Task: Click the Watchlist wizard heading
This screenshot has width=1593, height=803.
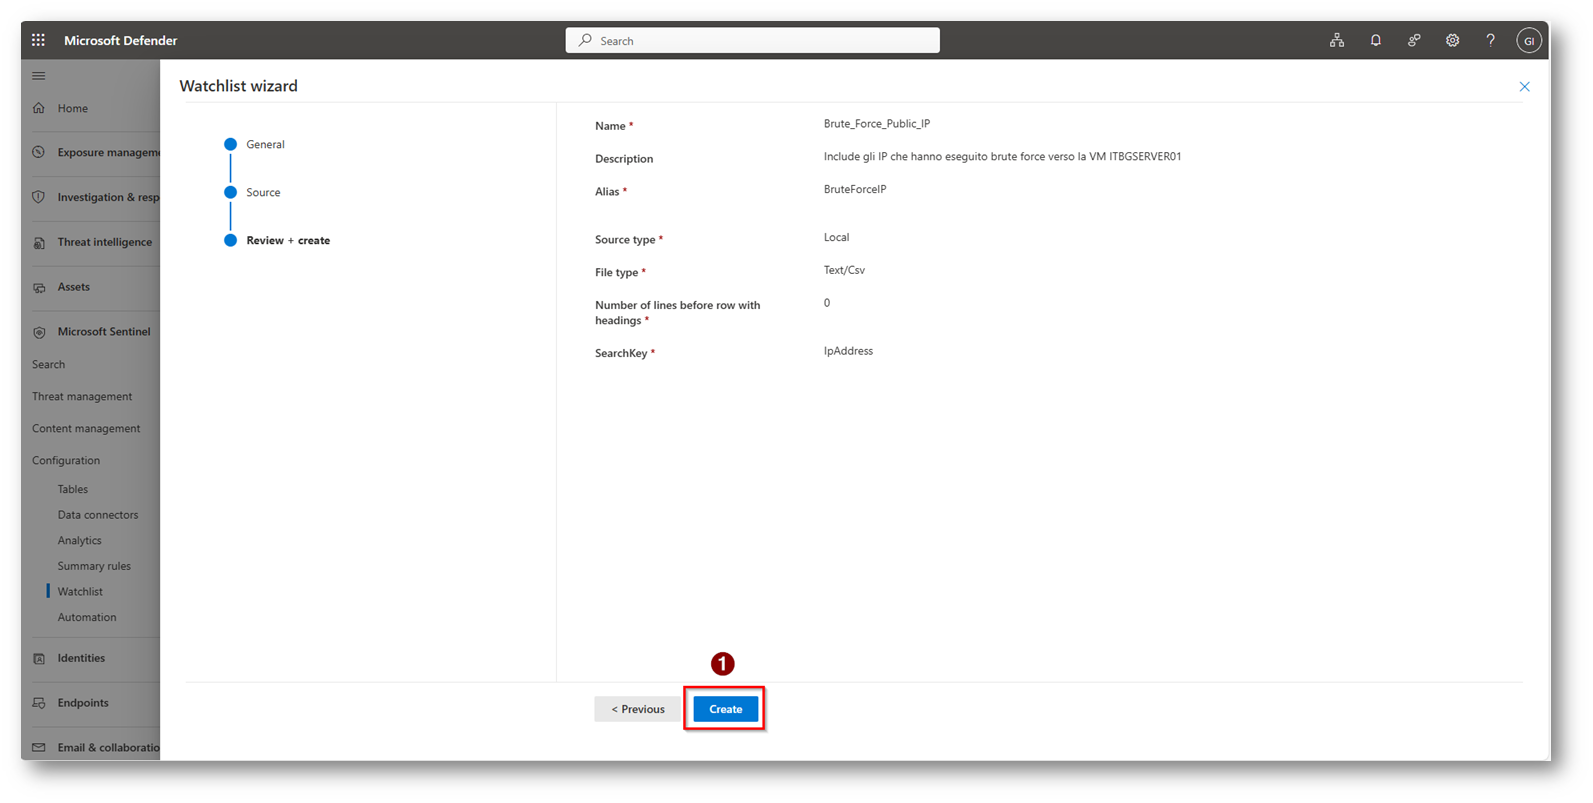Action: (x=239, y=86)
